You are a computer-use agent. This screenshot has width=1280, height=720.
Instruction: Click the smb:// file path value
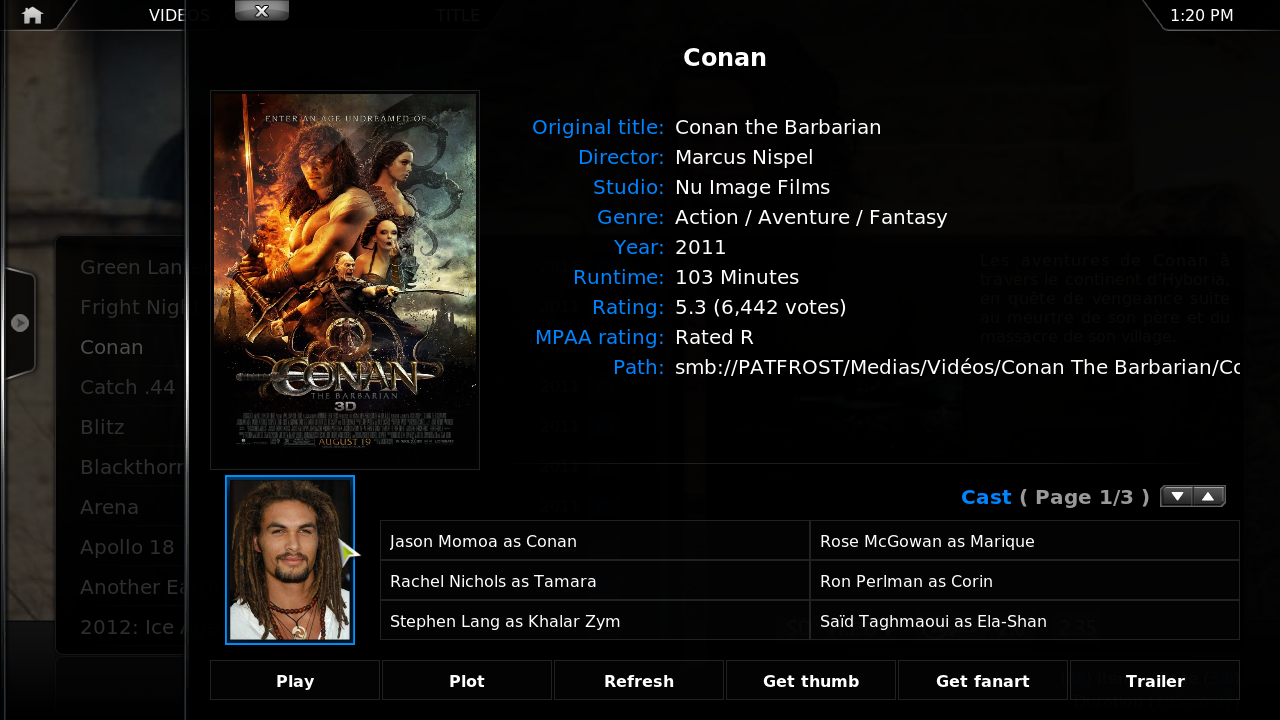point(957,367)
